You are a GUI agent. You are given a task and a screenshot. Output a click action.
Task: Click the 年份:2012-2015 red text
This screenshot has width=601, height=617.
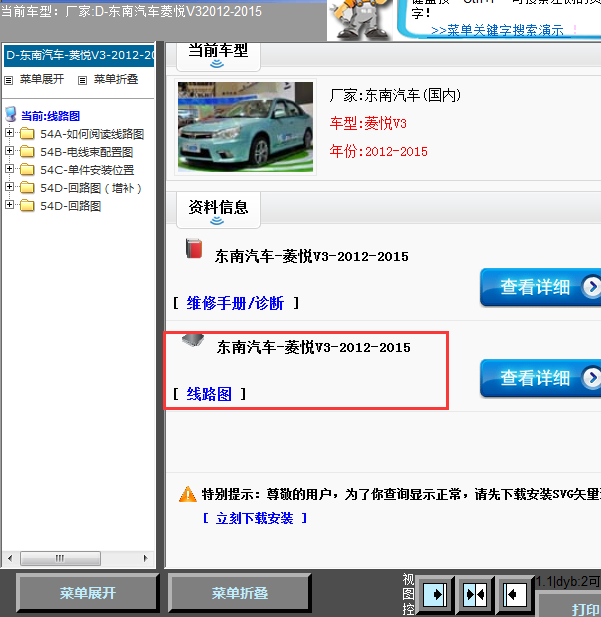click(x=378, y=151)
